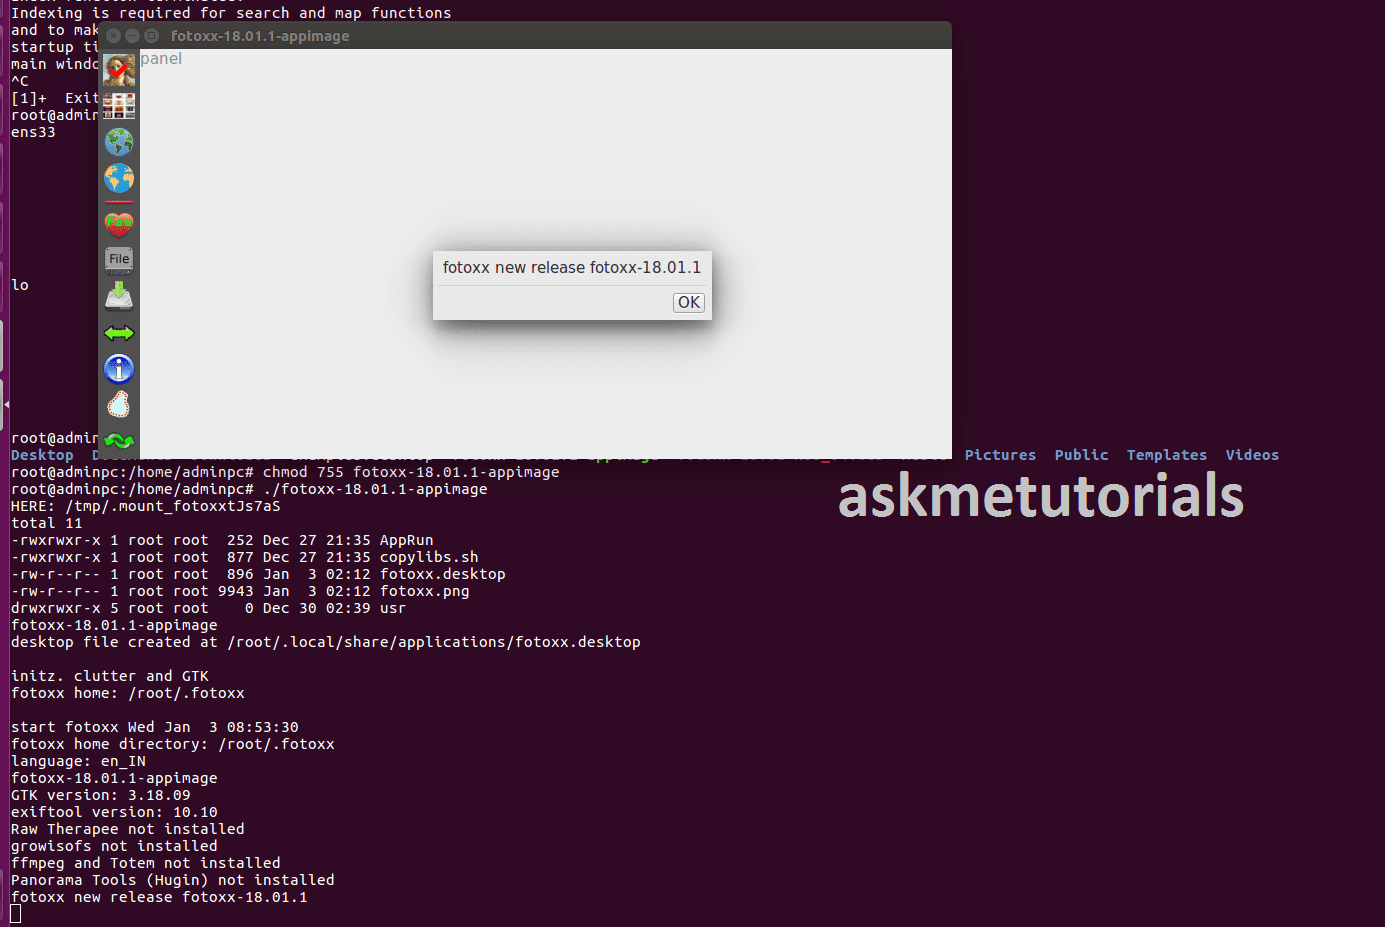Click the green double-arrow prev/next icon

119,333
